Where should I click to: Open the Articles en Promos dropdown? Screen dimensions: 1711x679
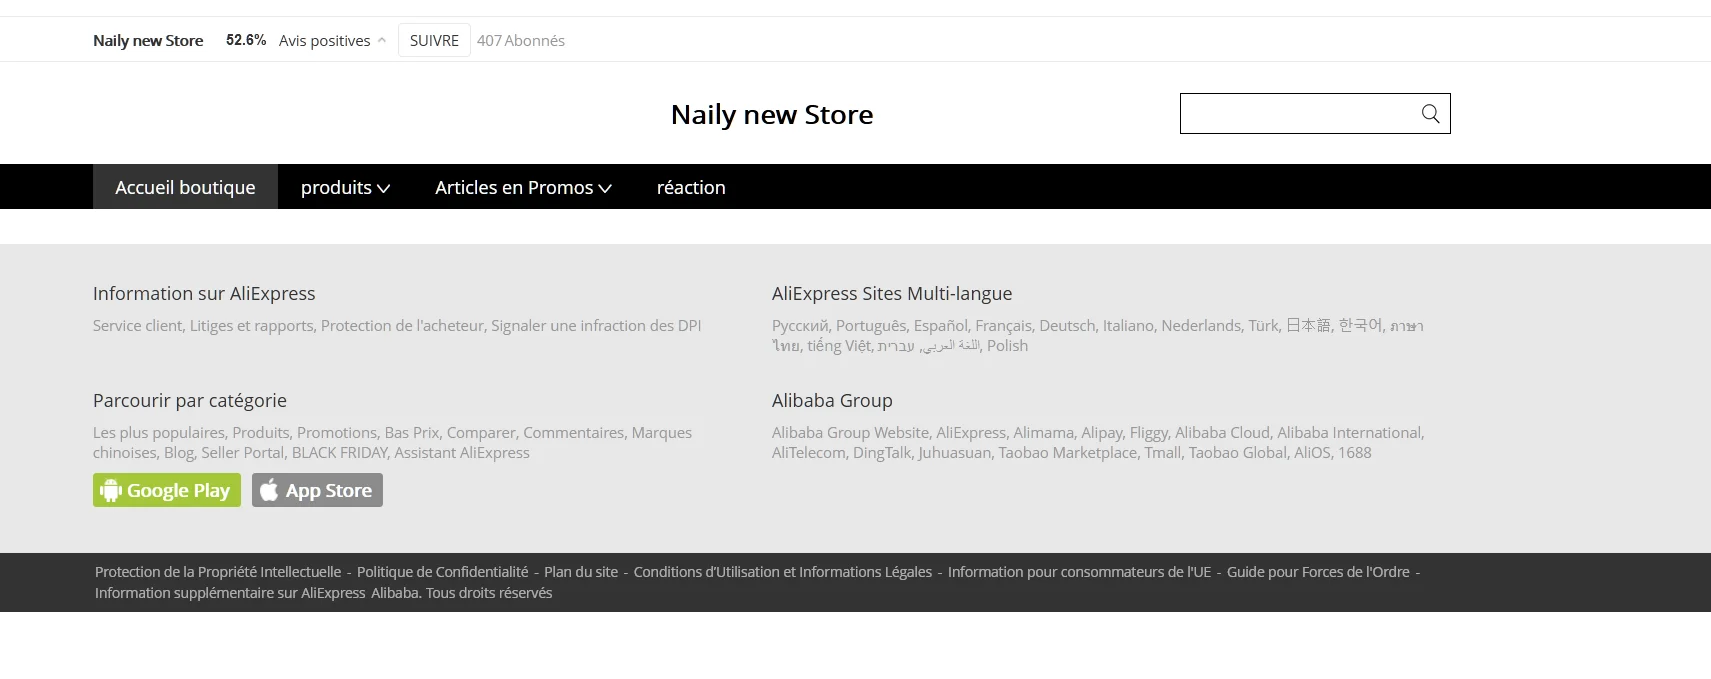pyautogui.click(x=523, y=187)
